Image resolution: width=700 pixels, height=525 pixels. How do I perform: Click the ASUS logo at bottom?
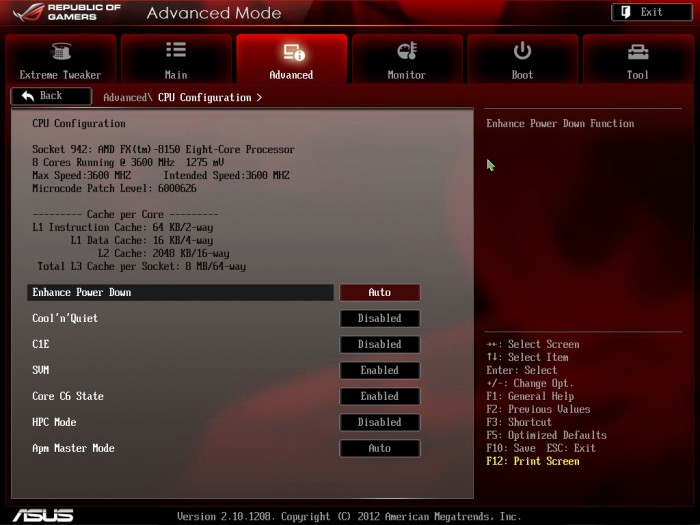[x=43, y=515]
